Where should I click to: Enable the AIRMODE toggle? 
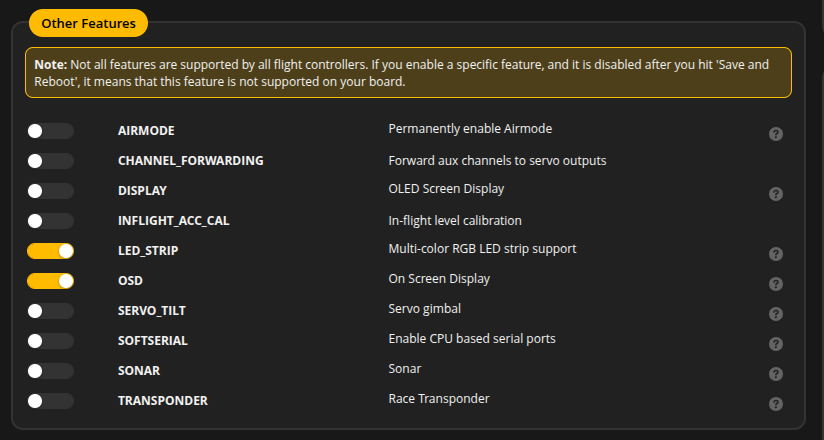pos(50,131)
